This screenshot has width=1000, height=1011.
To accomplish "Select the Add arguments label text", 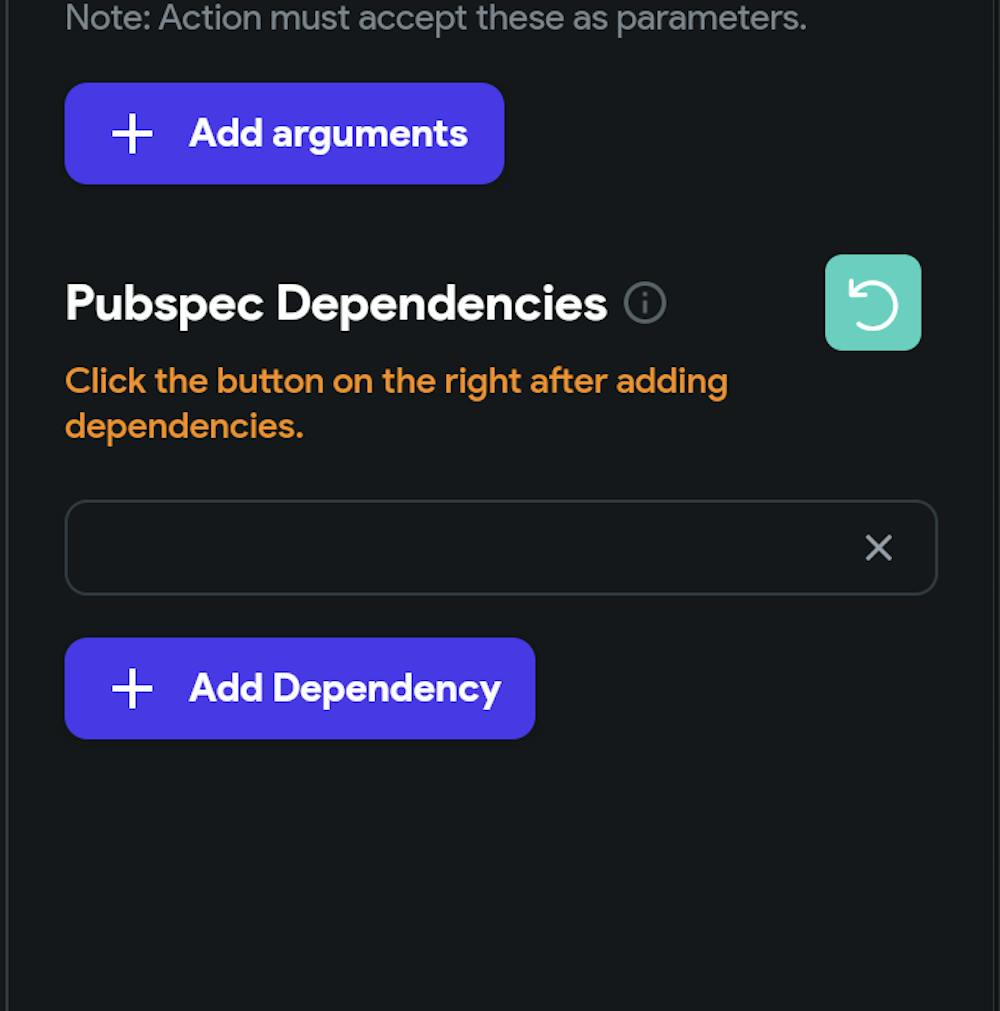I will click(328, 133).
